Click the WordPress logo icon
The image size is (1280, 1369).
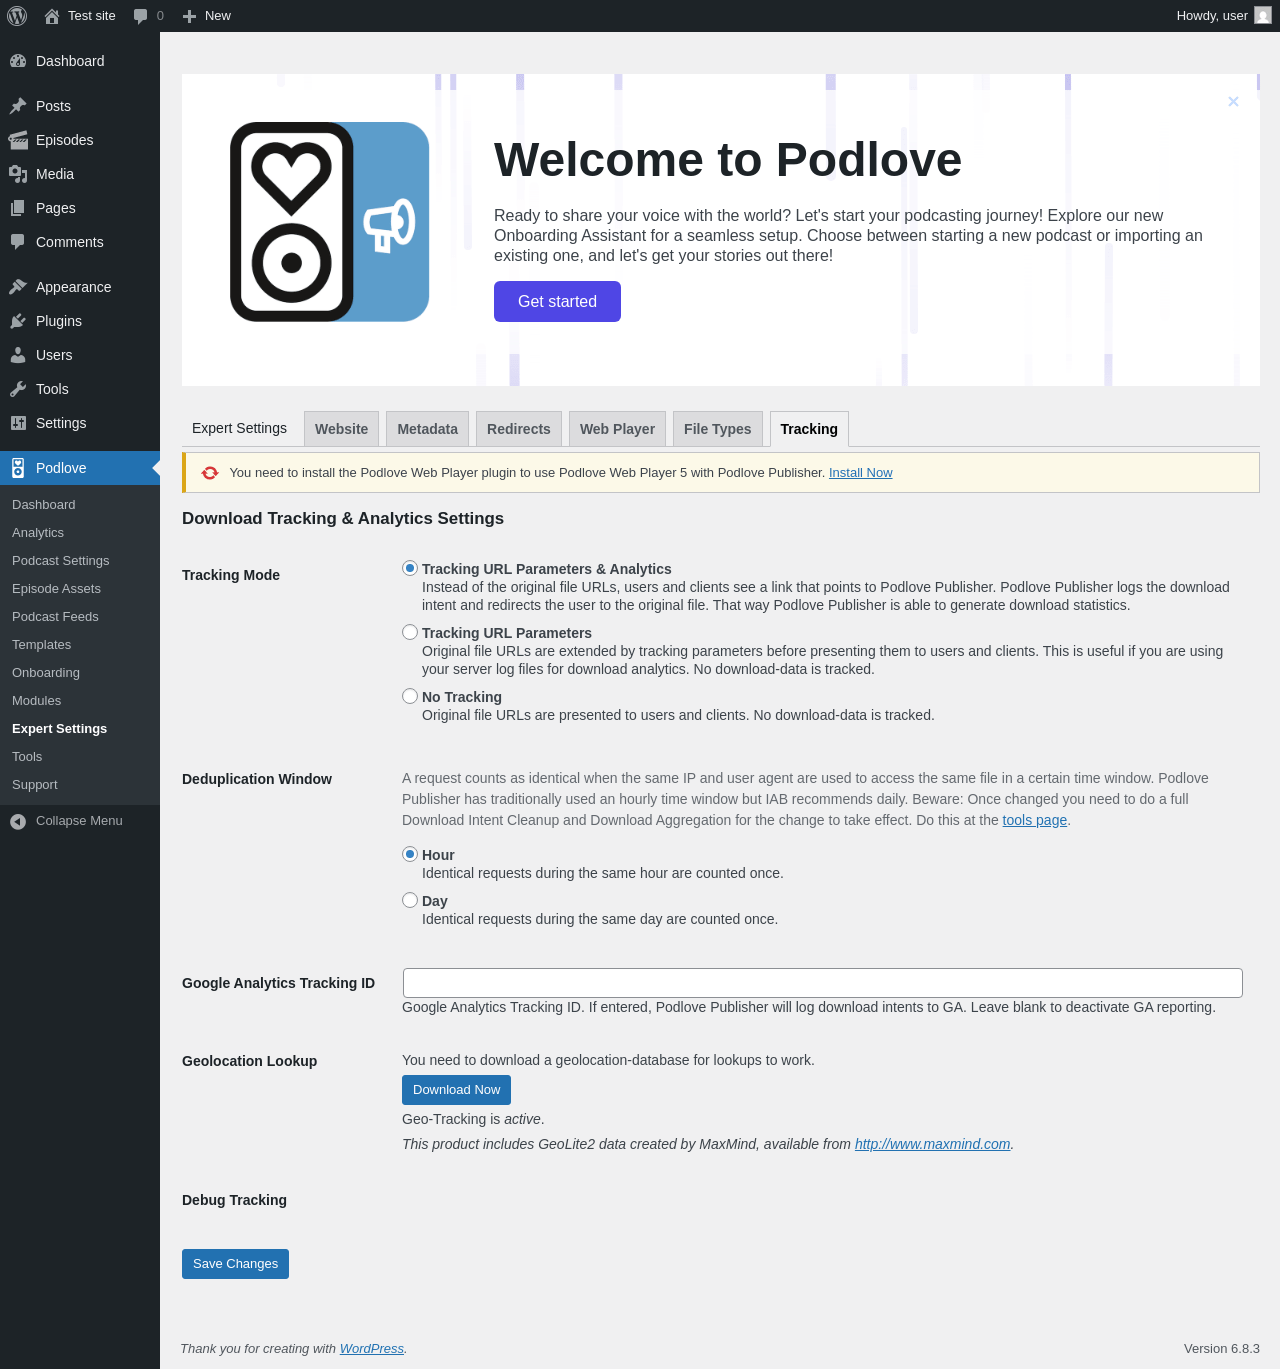pos(17,16)
